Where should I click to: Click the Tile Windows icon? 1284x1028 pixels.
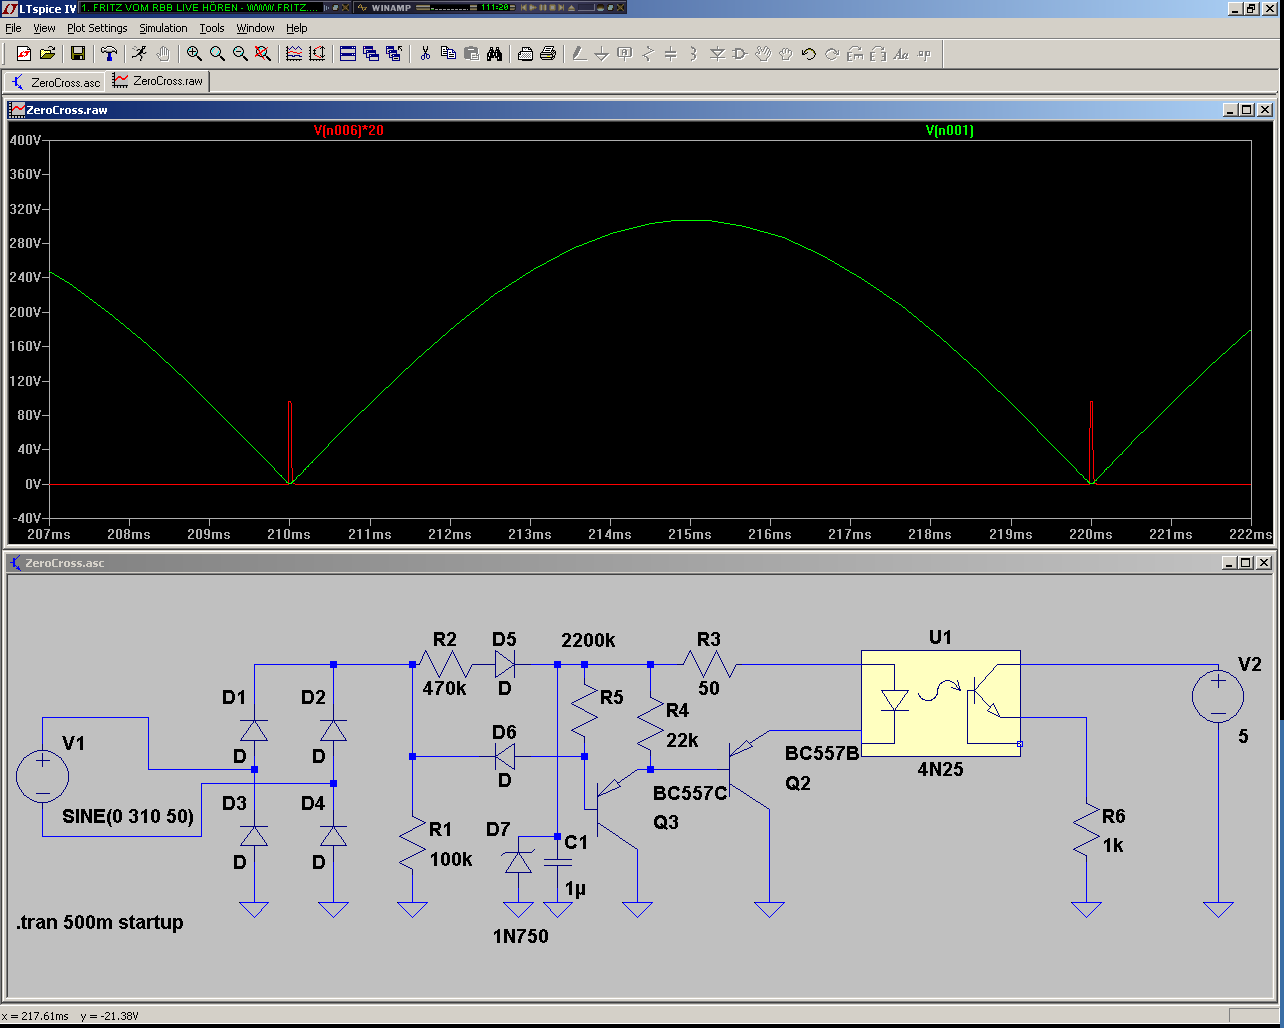[348, 54]
